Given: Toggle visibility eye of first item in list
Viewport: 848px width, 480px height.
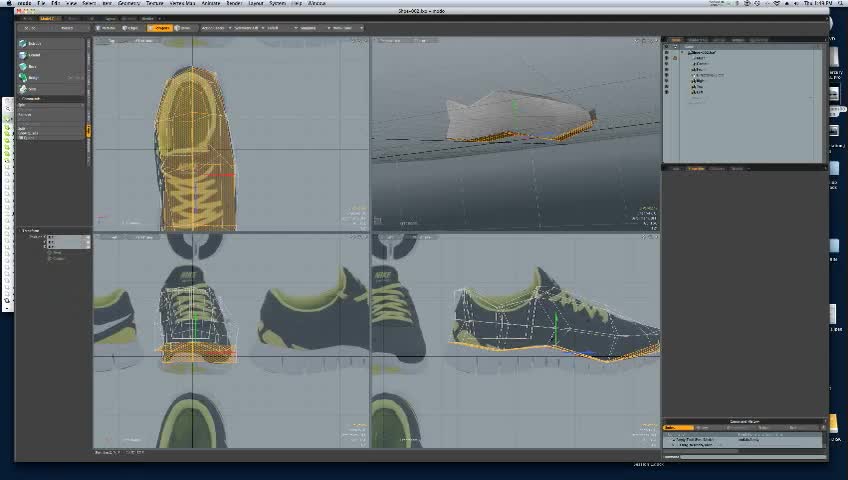Looking at the screenshot, I should (667, 52).
